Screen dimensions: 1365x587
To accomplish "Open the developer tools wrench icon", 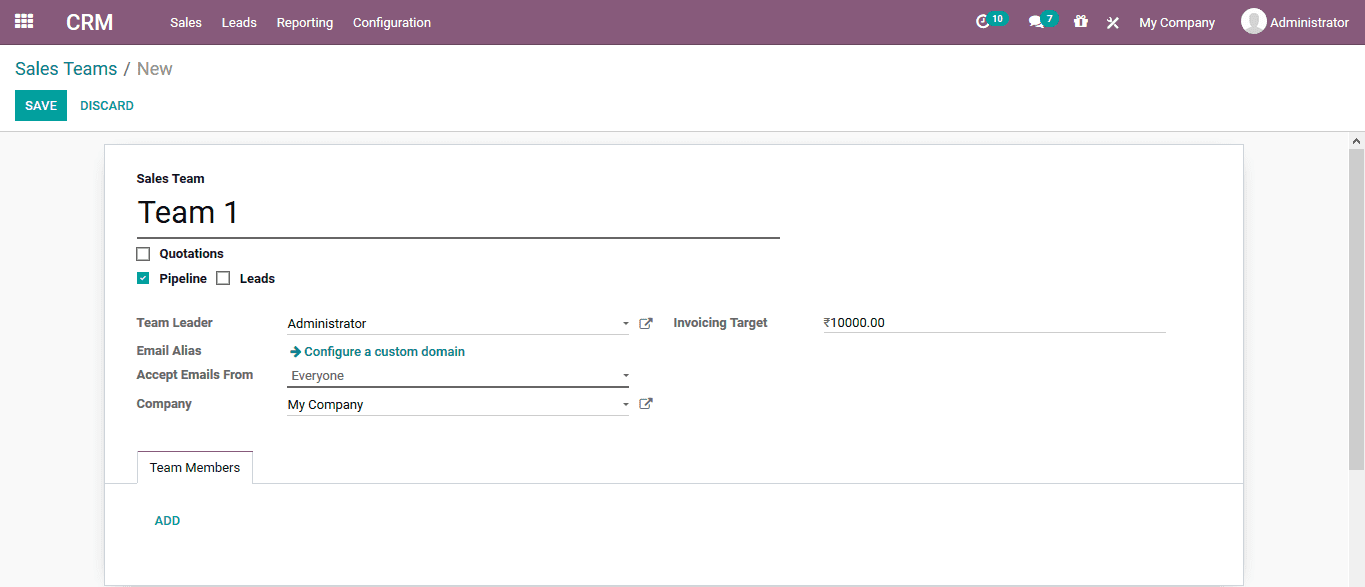I will coord(1112,21).
